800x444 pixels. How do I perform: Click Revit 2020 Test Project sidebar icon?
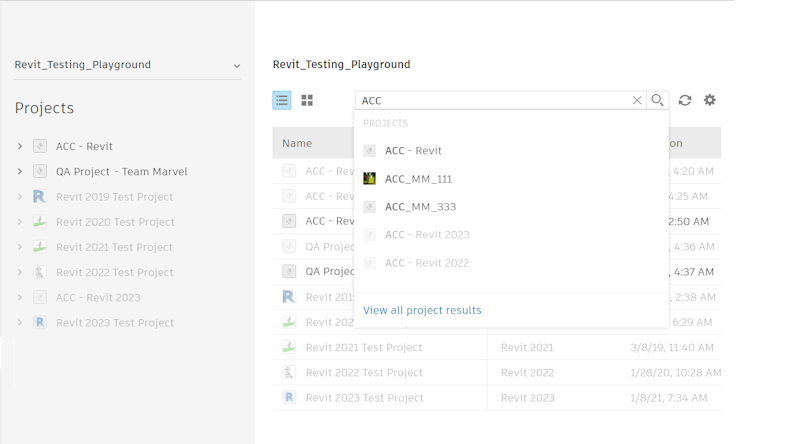(39, 222)
